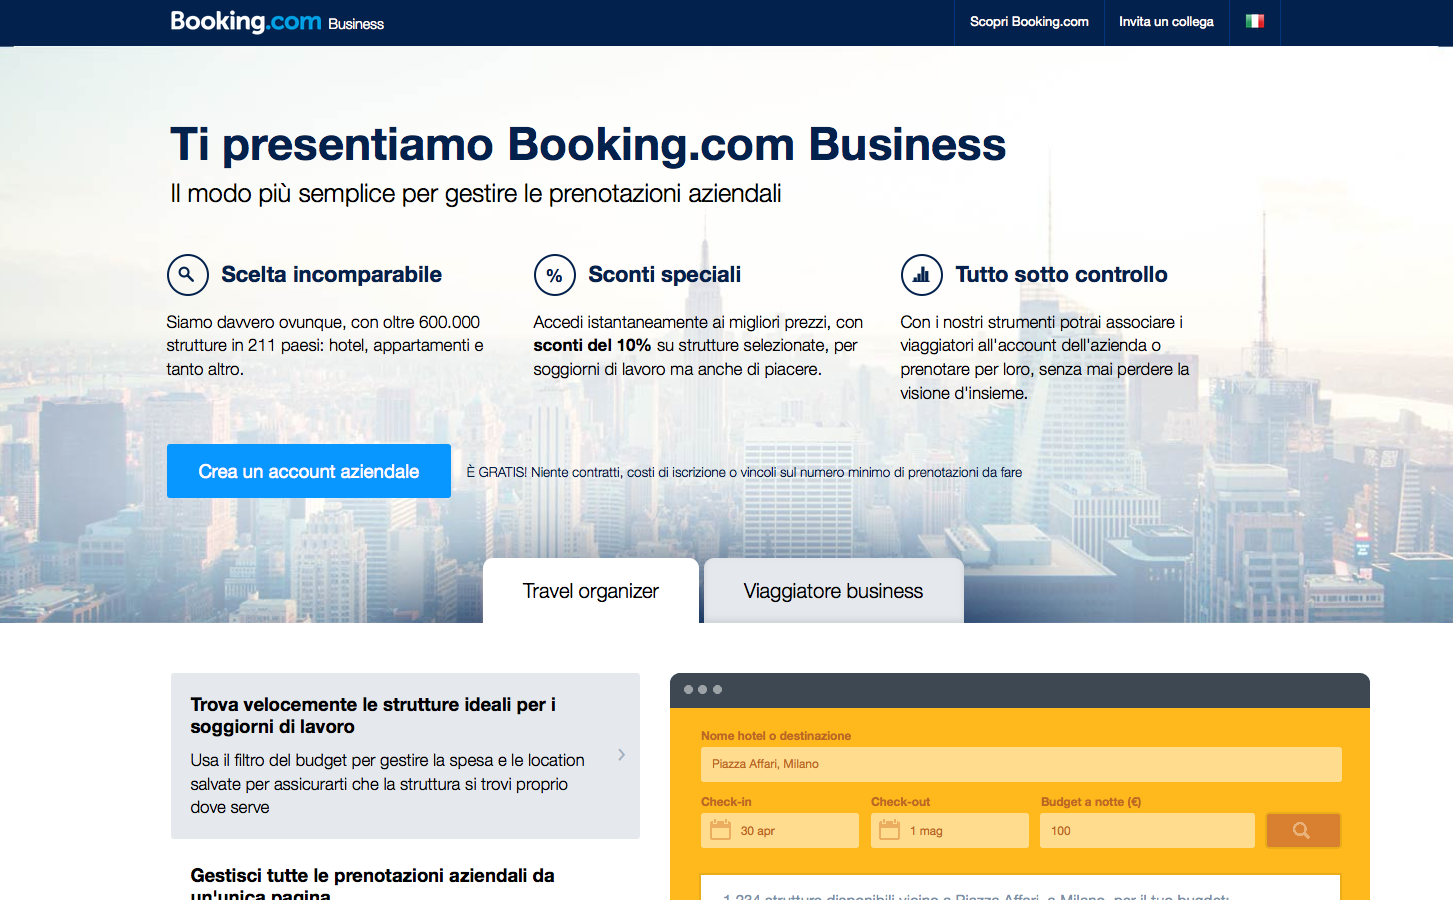Click the Sconti speciali heading

point(665,275)
